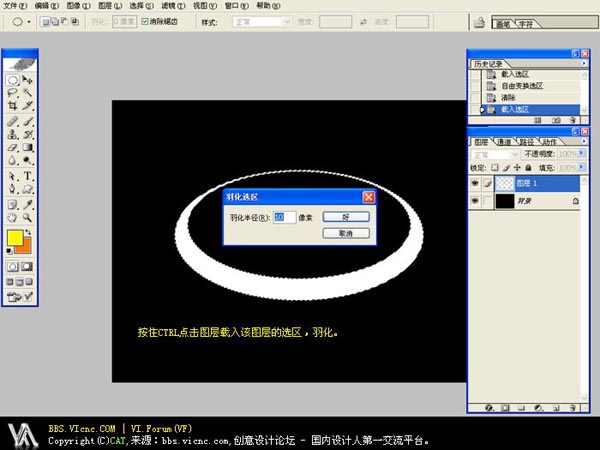
Task: Select the Hand tool
Action: pyautogui.click(x=13, y=216)
